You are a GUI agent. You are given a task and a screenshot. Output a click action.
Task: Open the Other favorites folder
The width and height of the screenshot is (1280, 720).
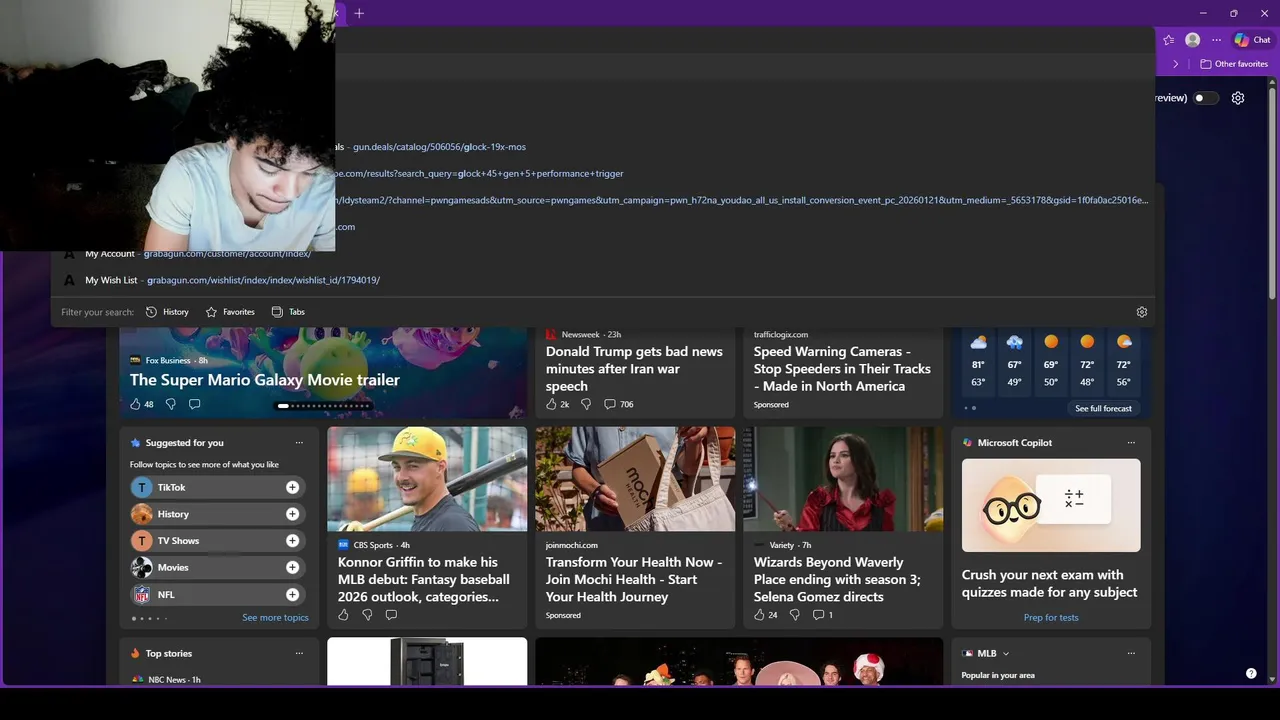pyautogui.click(x=1234, y=64)
